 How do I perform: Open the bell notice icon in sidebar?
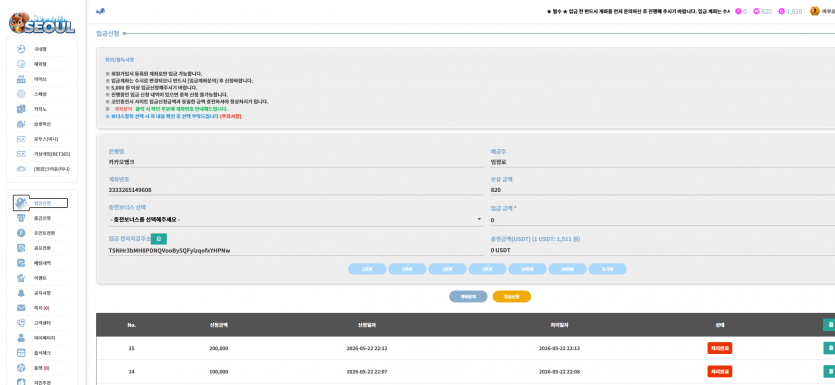click(21, 293)
